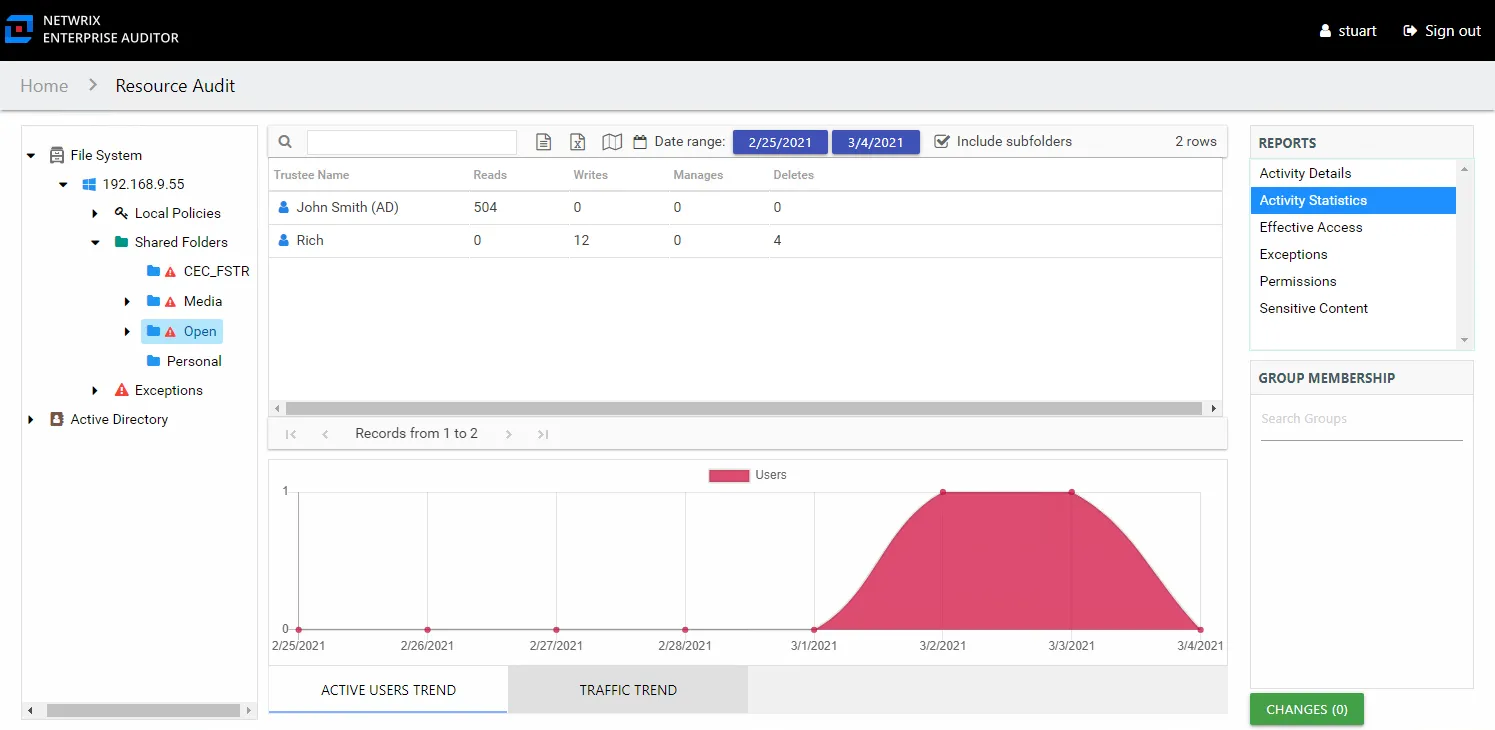
Task: Click the warning icon beside Media
Action: 170,302
